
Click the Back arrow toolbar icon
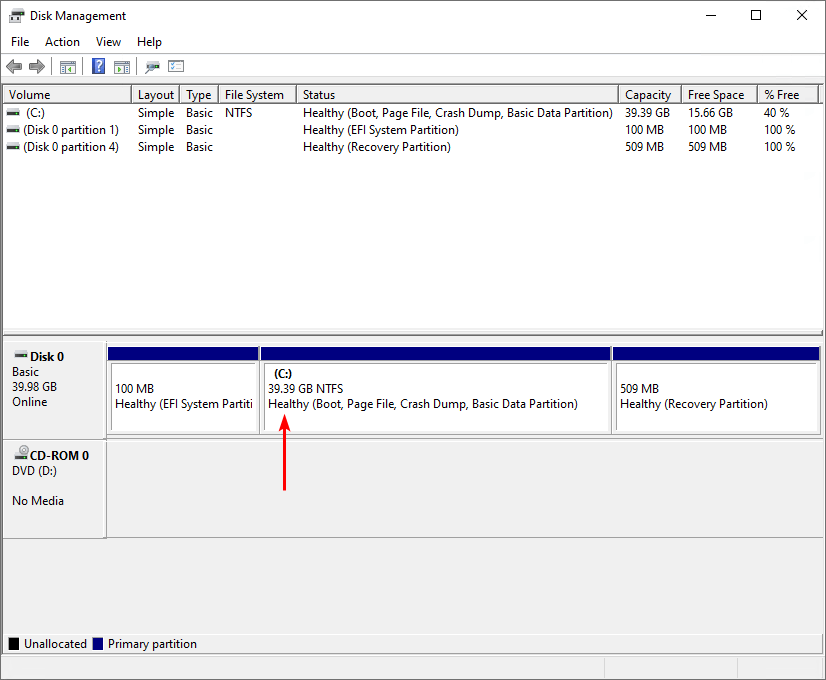tap(14, 67)
